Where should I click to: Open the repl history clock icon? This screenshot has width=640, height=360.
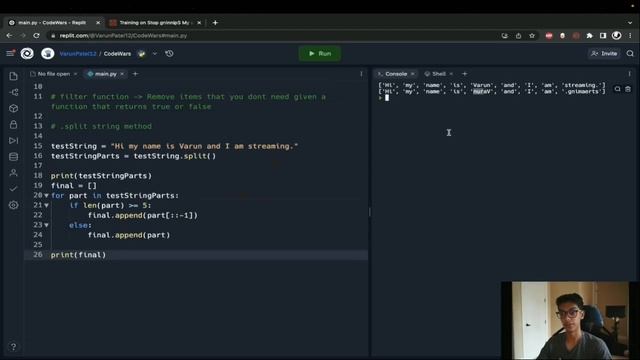(x=169, y=53)
